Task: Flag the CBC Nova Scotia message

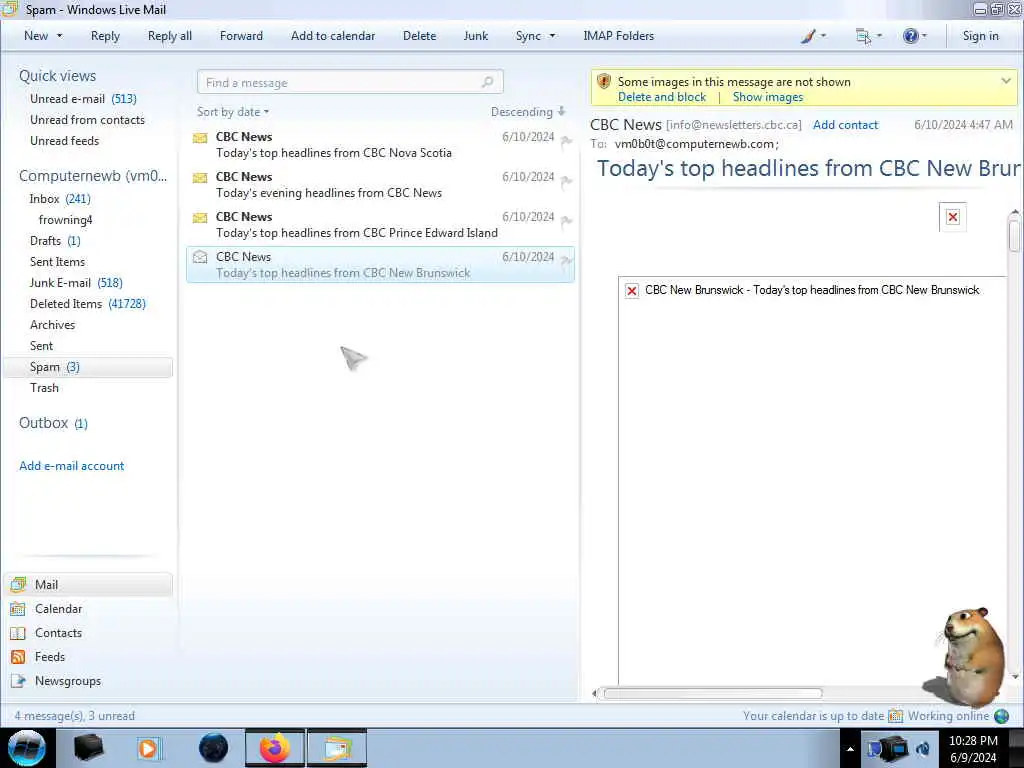Action: click(566, 140)
